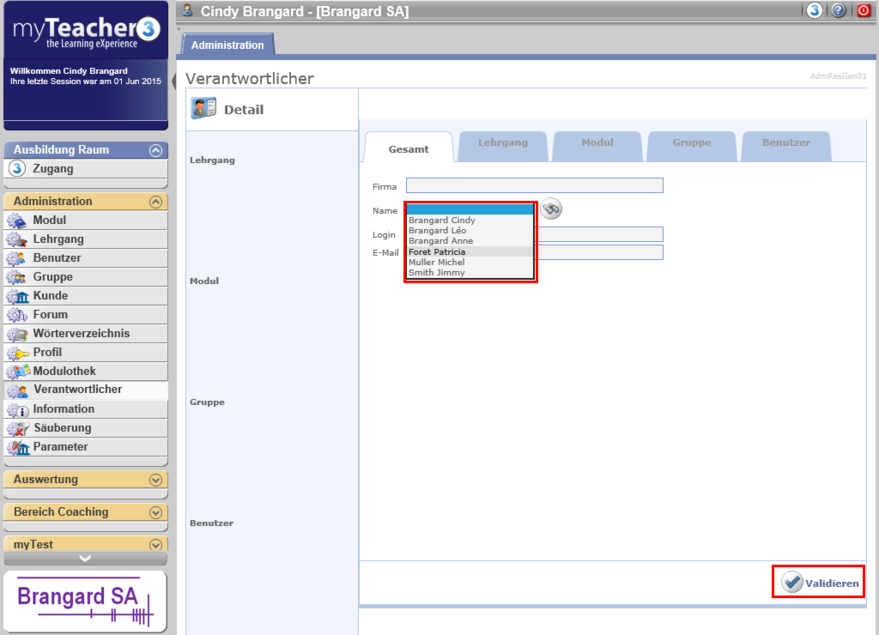Click the red power logout icon
The height and width of the screenshot is (635, 879).
click(863, 10)
